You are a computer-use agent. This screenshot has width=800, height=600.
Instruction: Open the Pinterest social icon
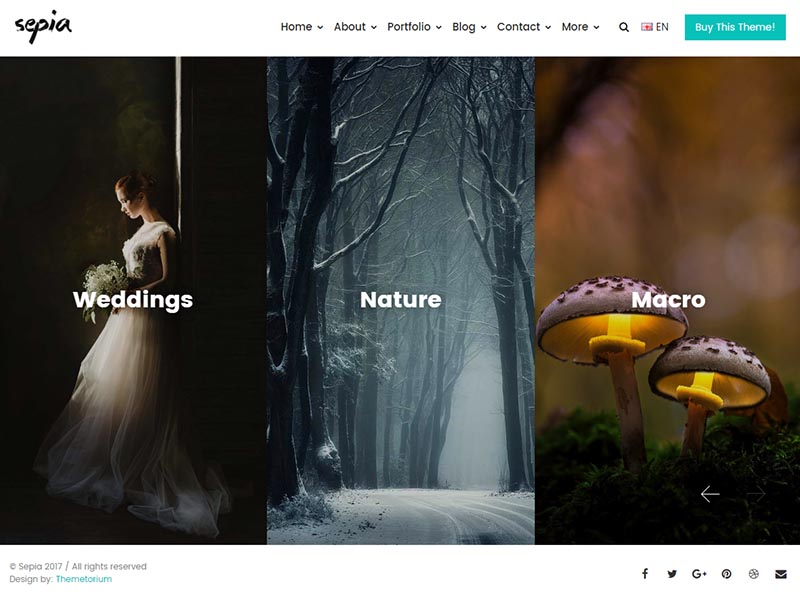(x=727, y=574)
